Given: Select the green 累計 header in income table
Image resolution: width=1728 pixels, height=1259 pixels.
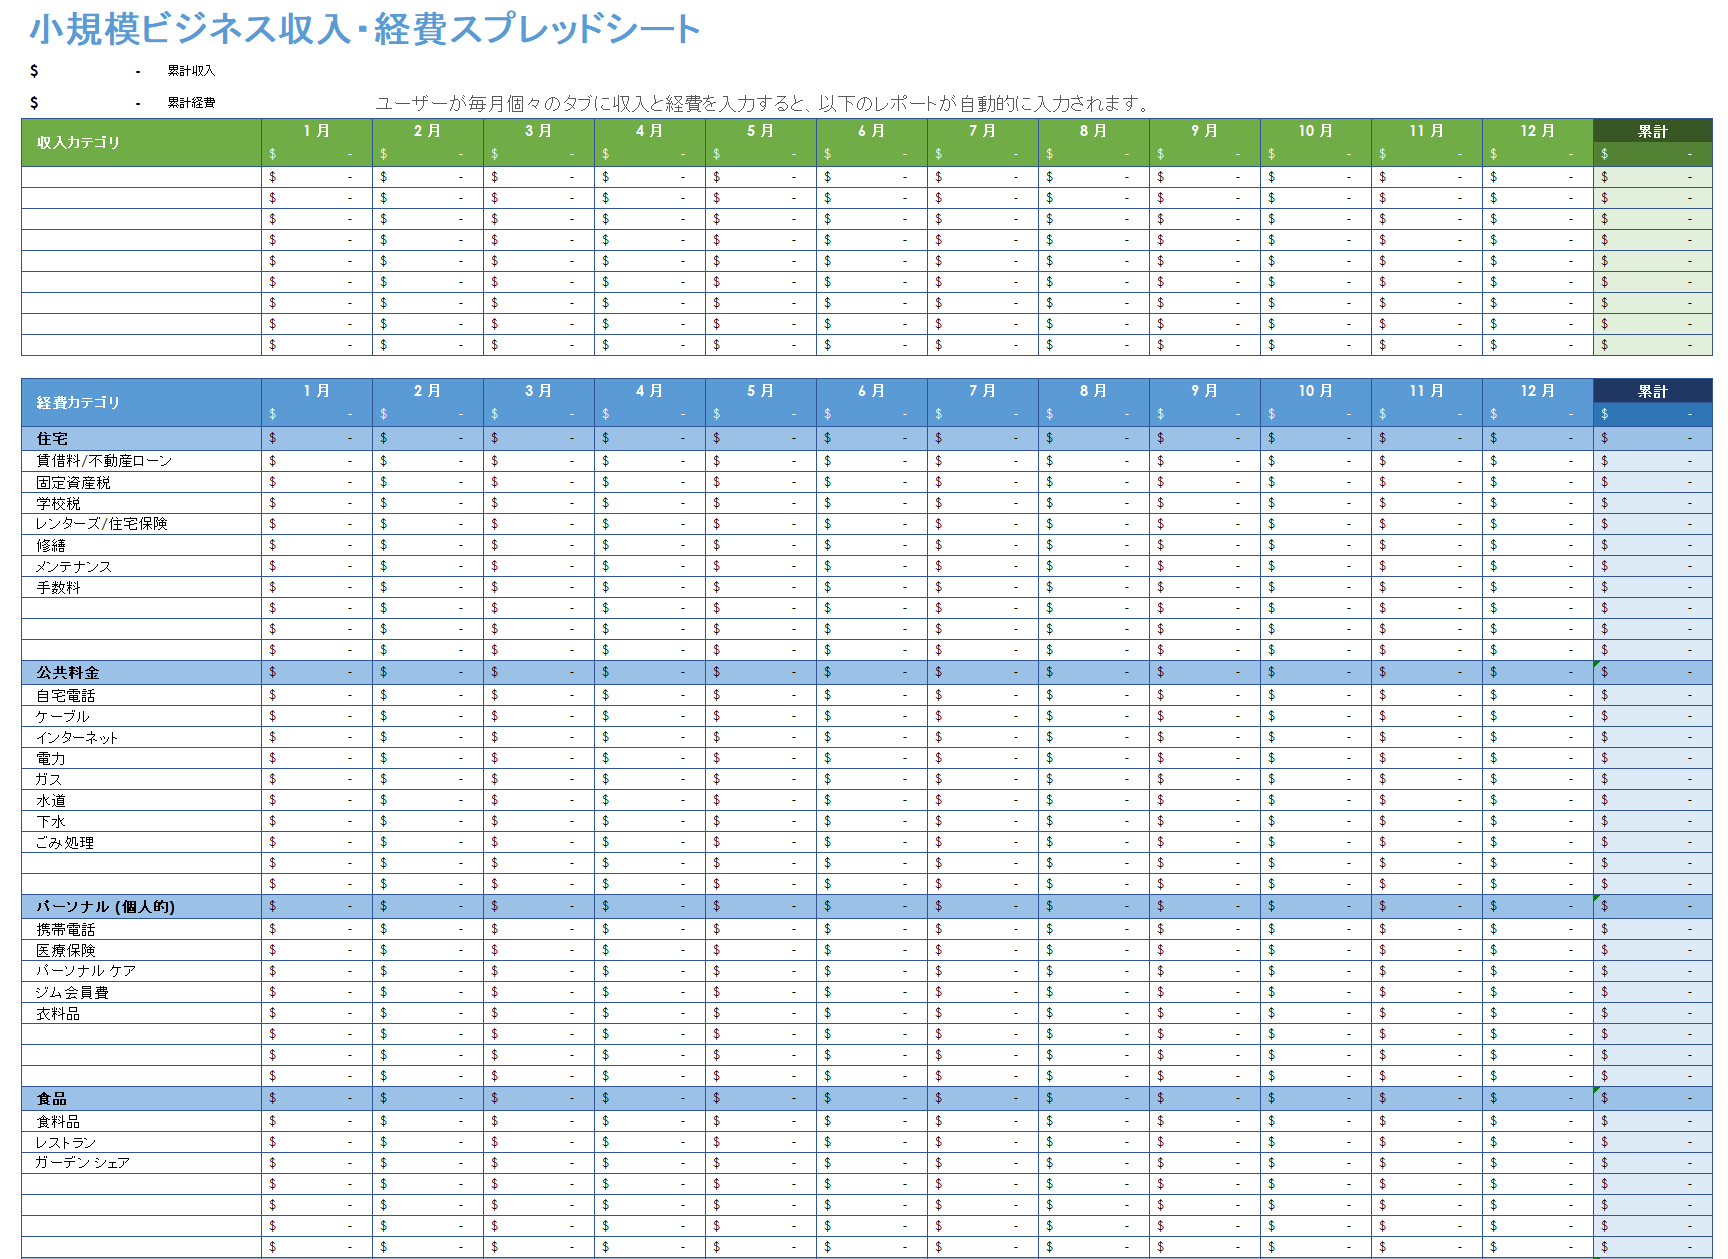Looking at the screenshot, I should point(1653,131).
